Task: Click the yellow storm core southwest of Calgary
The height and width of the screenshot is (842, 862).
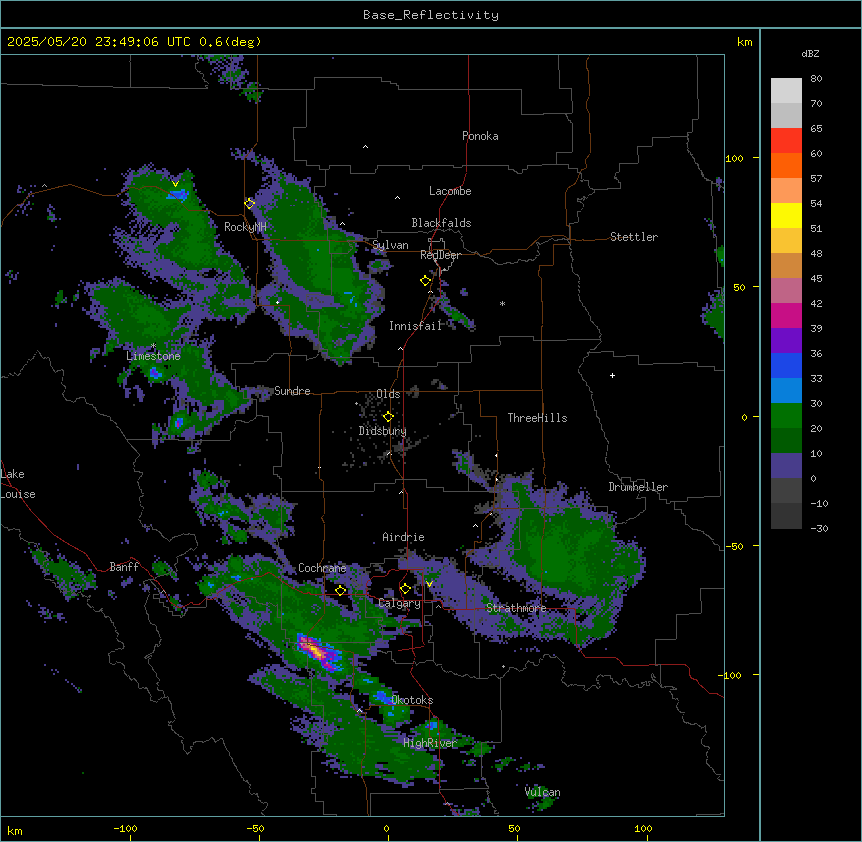Action: 316,650
